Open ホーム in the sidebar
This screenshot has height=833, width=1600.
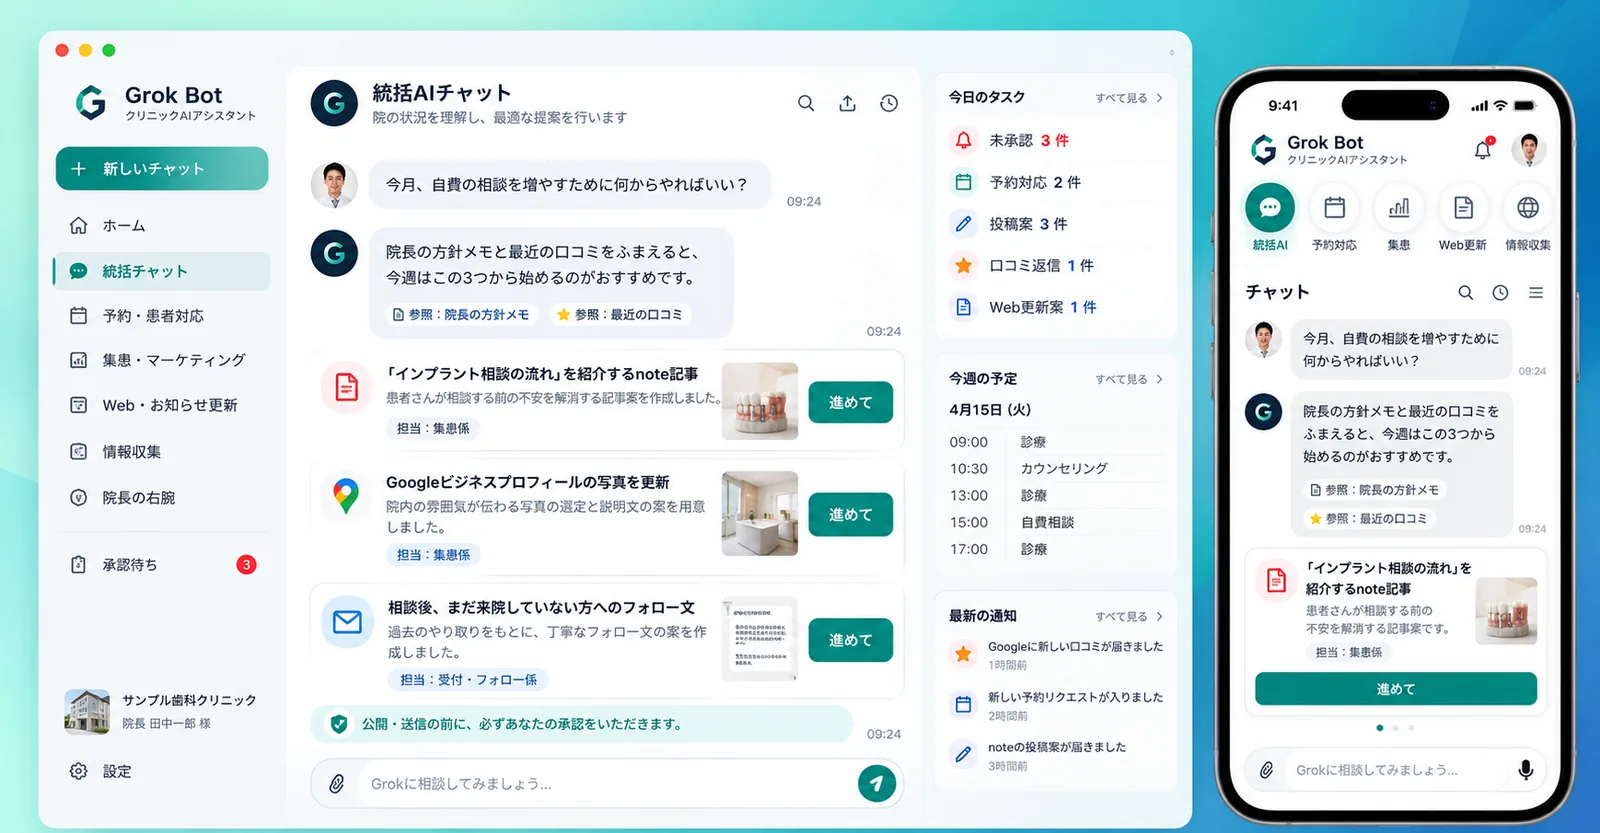pos(162,226)
